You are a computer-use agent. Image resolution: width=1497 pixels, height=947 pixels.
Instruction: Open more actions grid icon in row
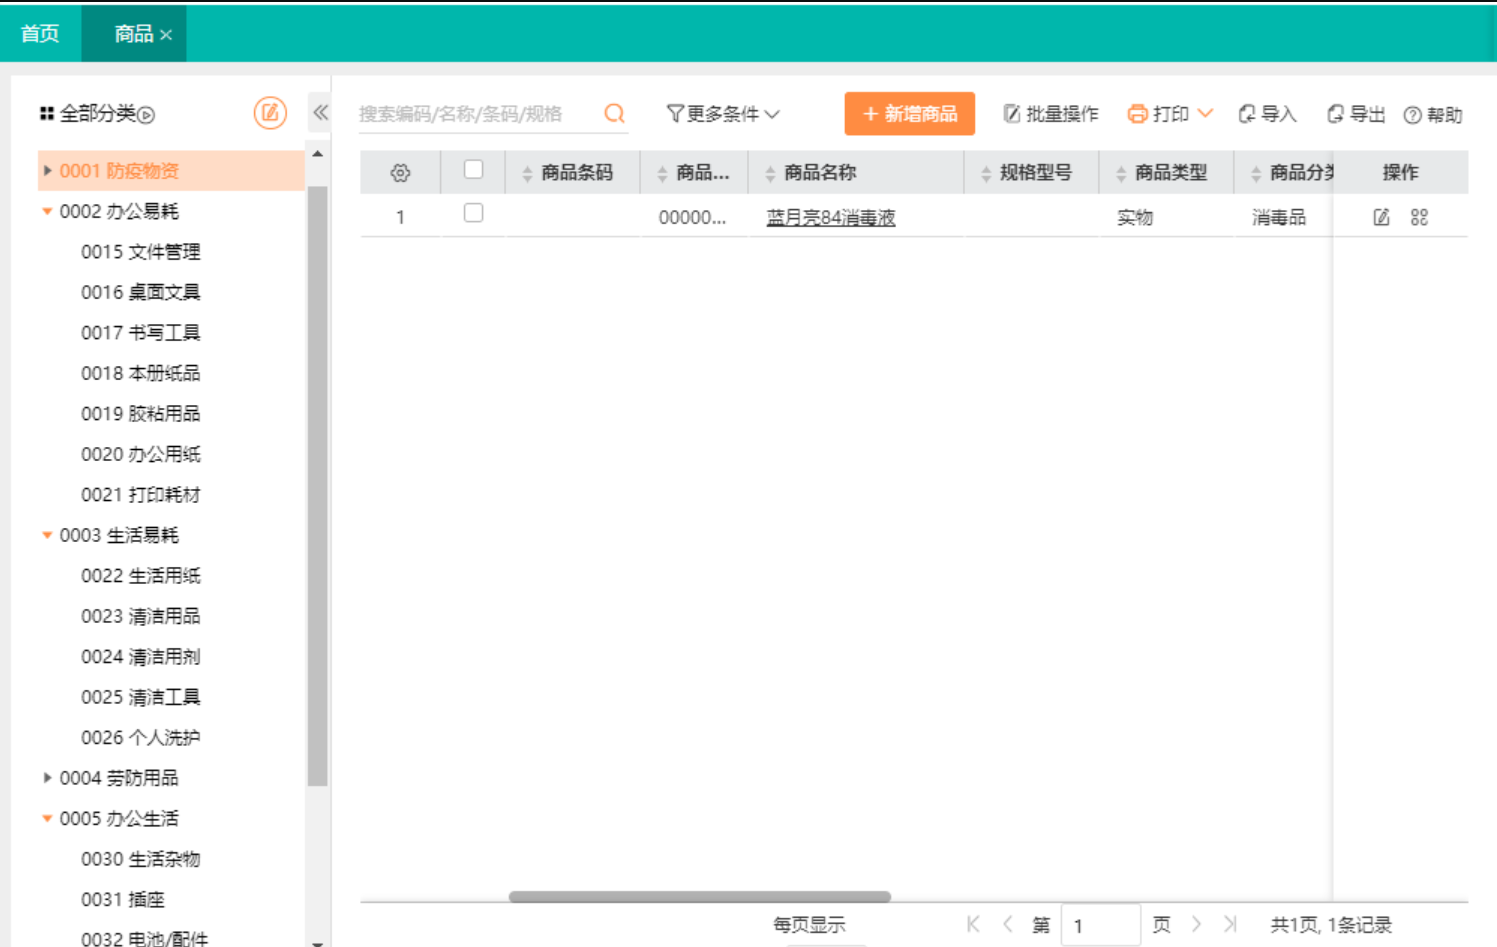click(x=1419, y=217)
